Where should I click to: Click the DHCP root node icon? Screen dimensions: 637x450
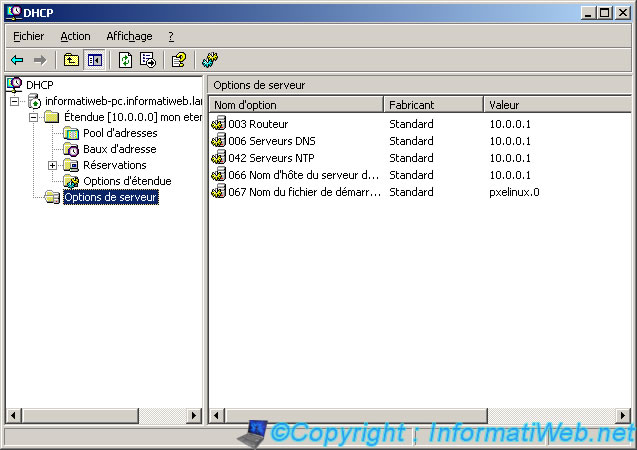(x=14, y=84)
